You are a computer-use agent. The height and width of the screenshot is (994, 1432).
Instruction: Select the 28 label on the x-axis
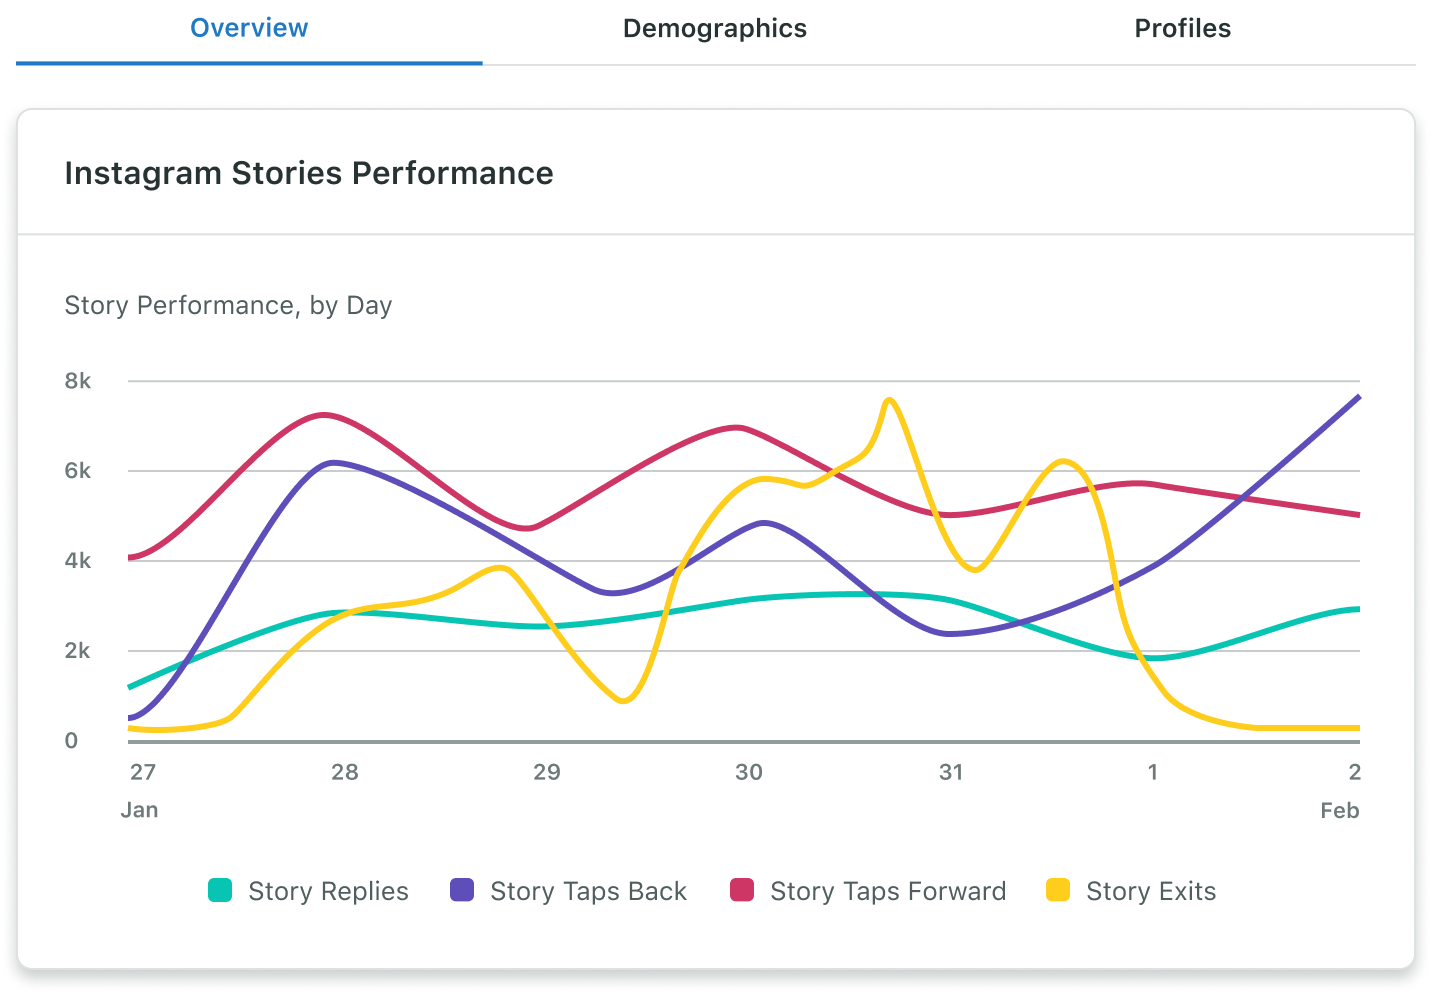[x=345, y=772]
